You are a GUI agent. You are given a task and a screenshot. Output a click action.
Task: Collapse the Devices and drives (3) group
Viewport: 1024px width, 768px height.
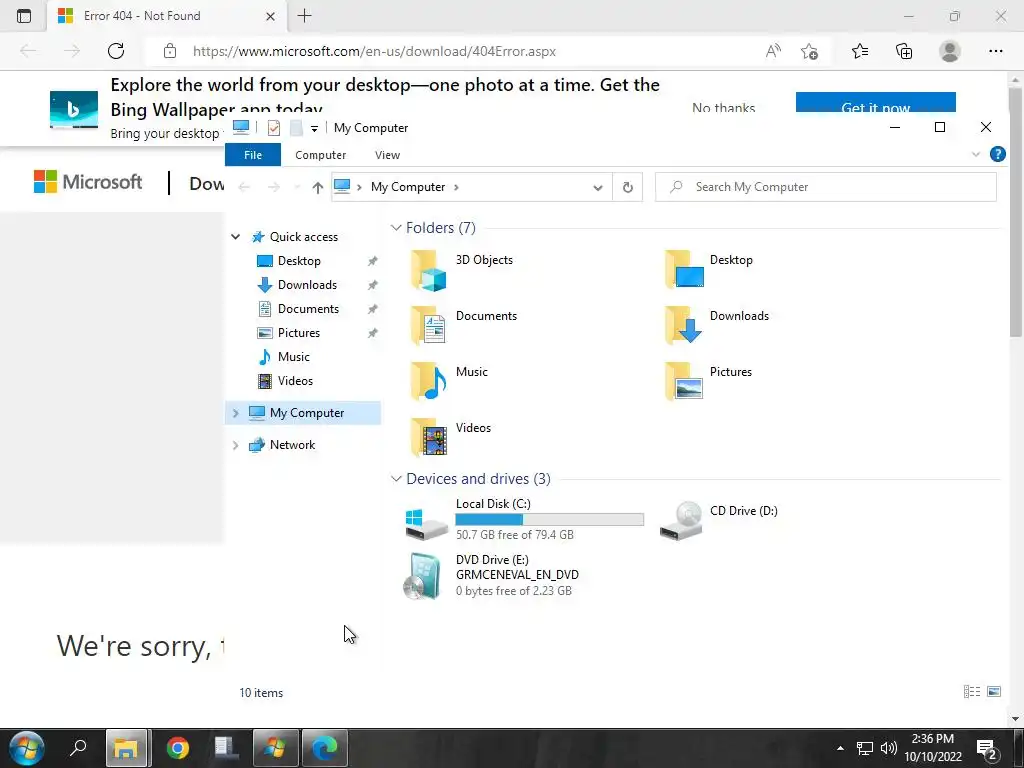coord(396,479)
